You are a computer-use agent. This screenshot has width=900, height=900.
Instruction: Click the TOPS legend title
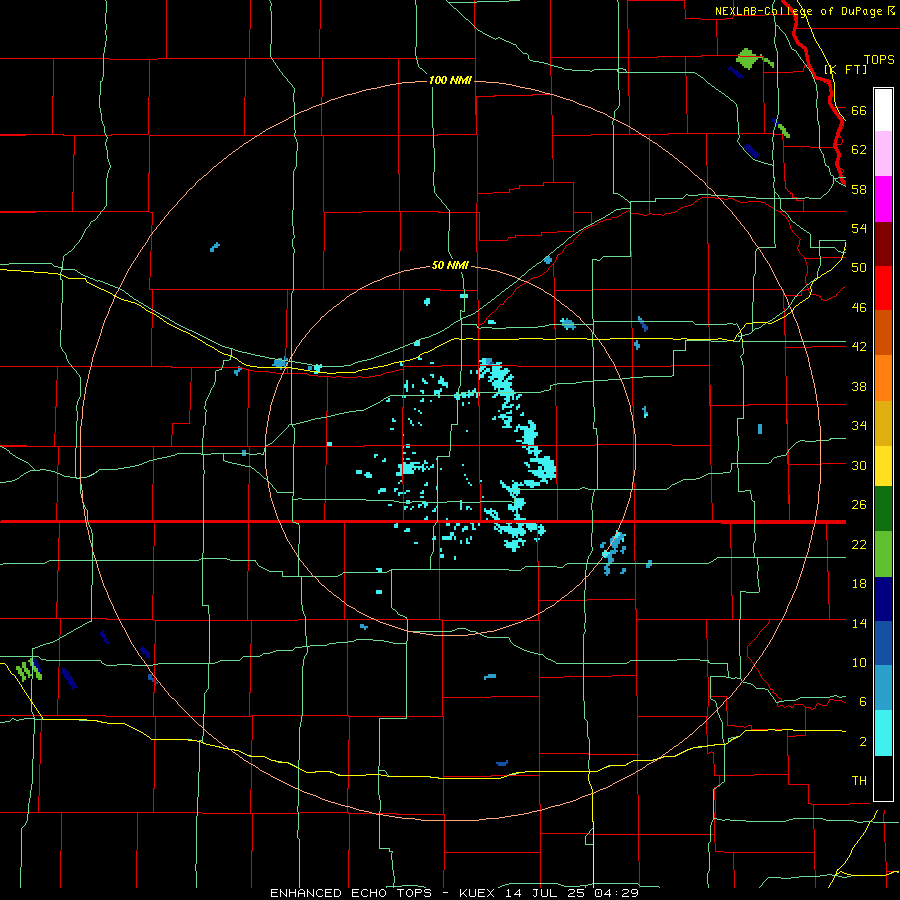[x=879, y=59]
